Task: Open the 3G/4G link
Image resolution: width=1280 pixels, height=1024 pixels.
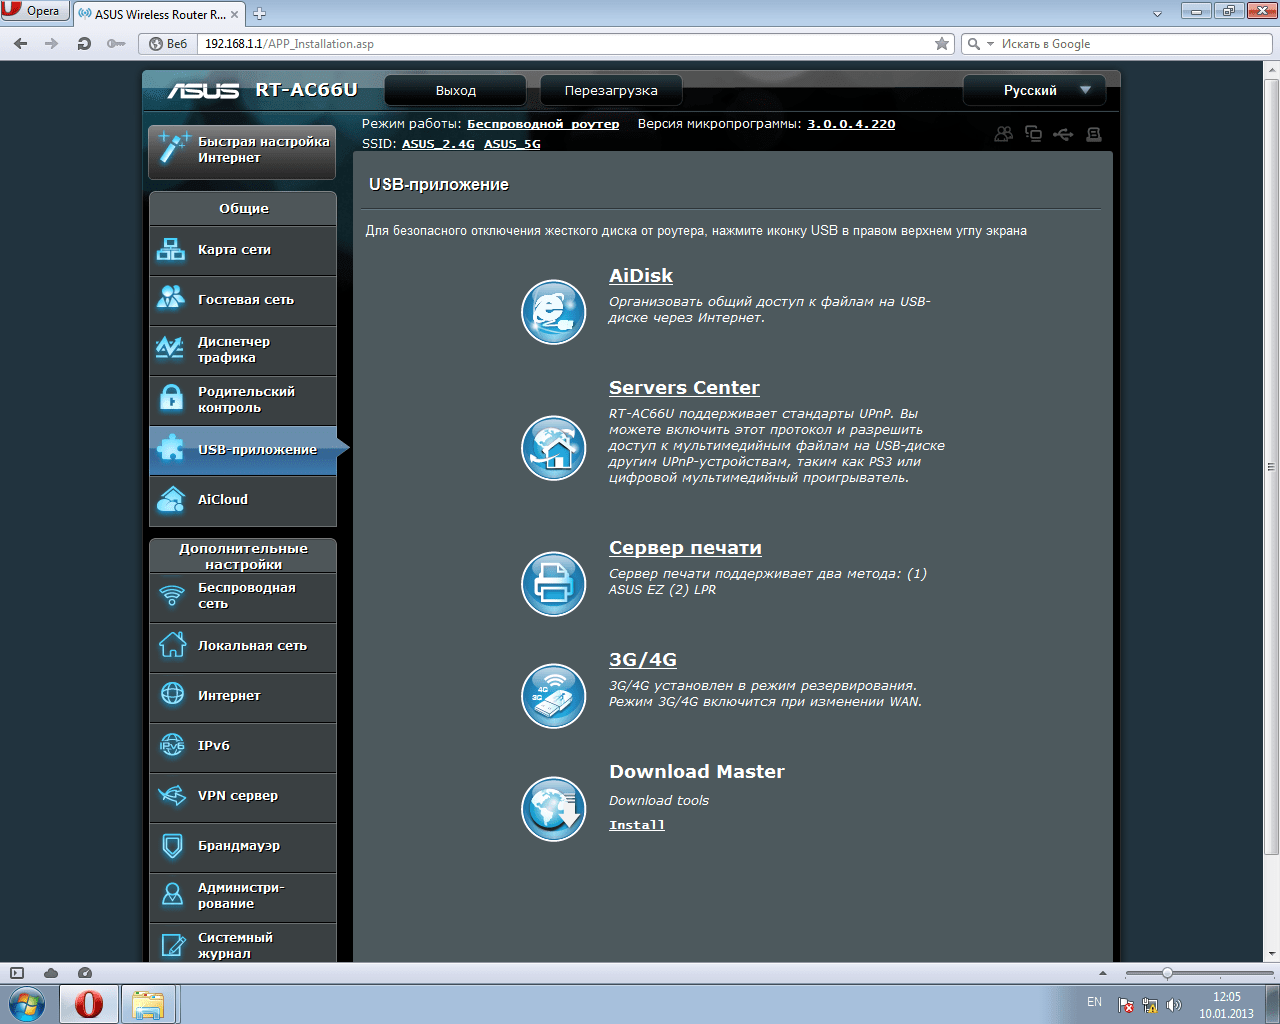Action: point(643,660)
